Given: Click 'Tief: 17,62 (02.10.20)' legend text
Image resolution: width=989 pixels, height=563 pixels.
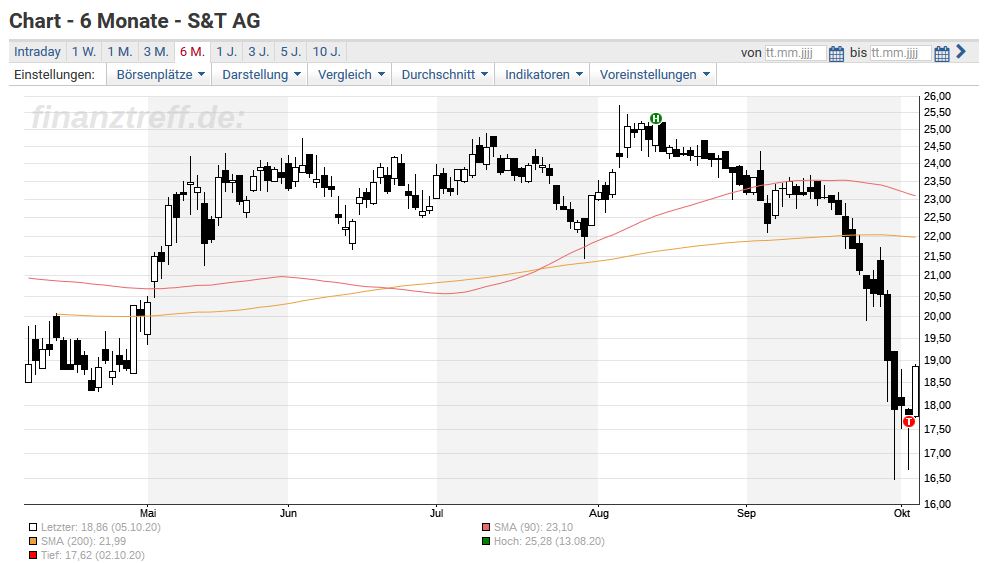Looking at the screenshot, I should pos(93,555).
